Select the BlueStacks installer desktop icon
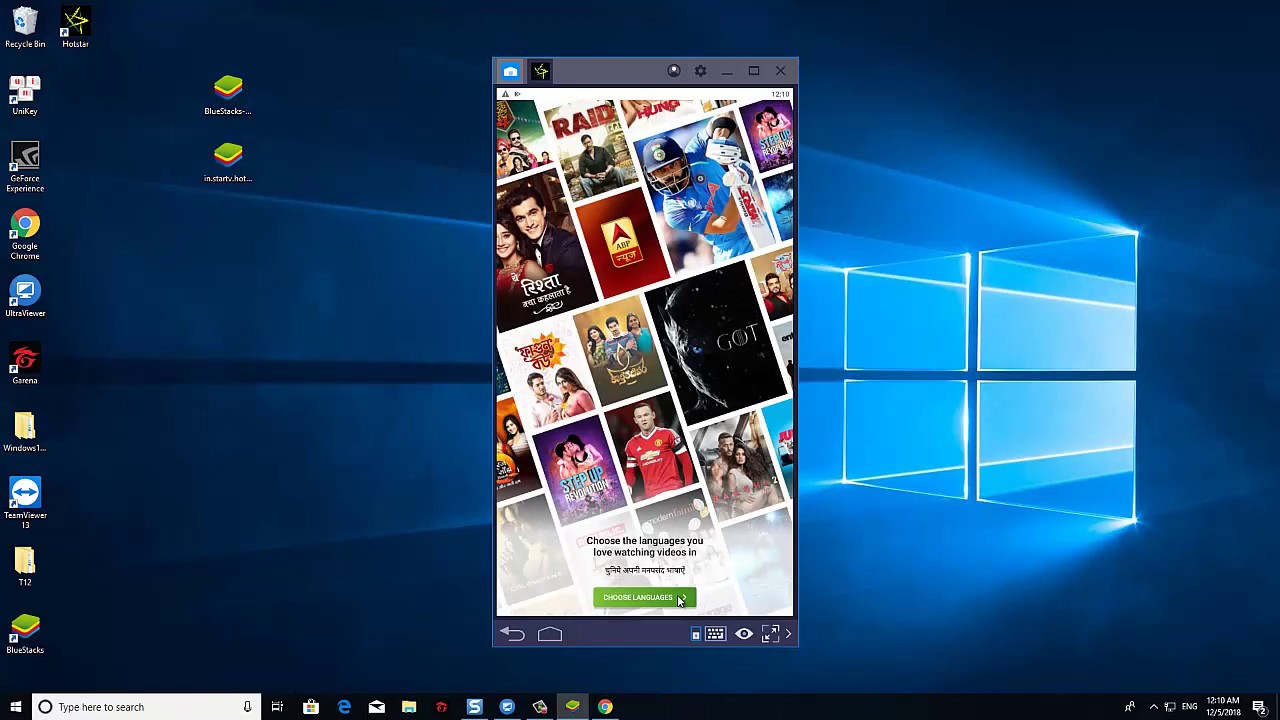Image resolution: width=1280 pixels, height=720 pixels. click(x=228, y=95)
